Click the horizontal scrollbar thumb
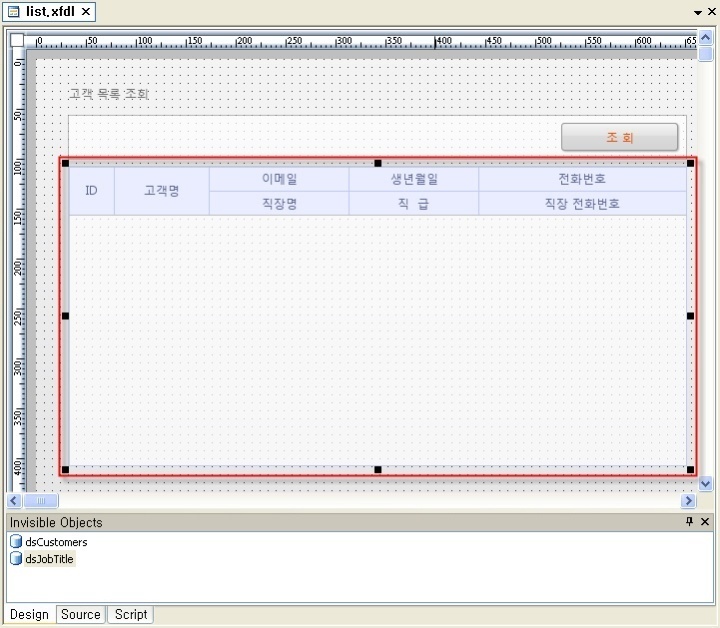The height and width of the screenshot is (628, 720). tap(41, 500)
